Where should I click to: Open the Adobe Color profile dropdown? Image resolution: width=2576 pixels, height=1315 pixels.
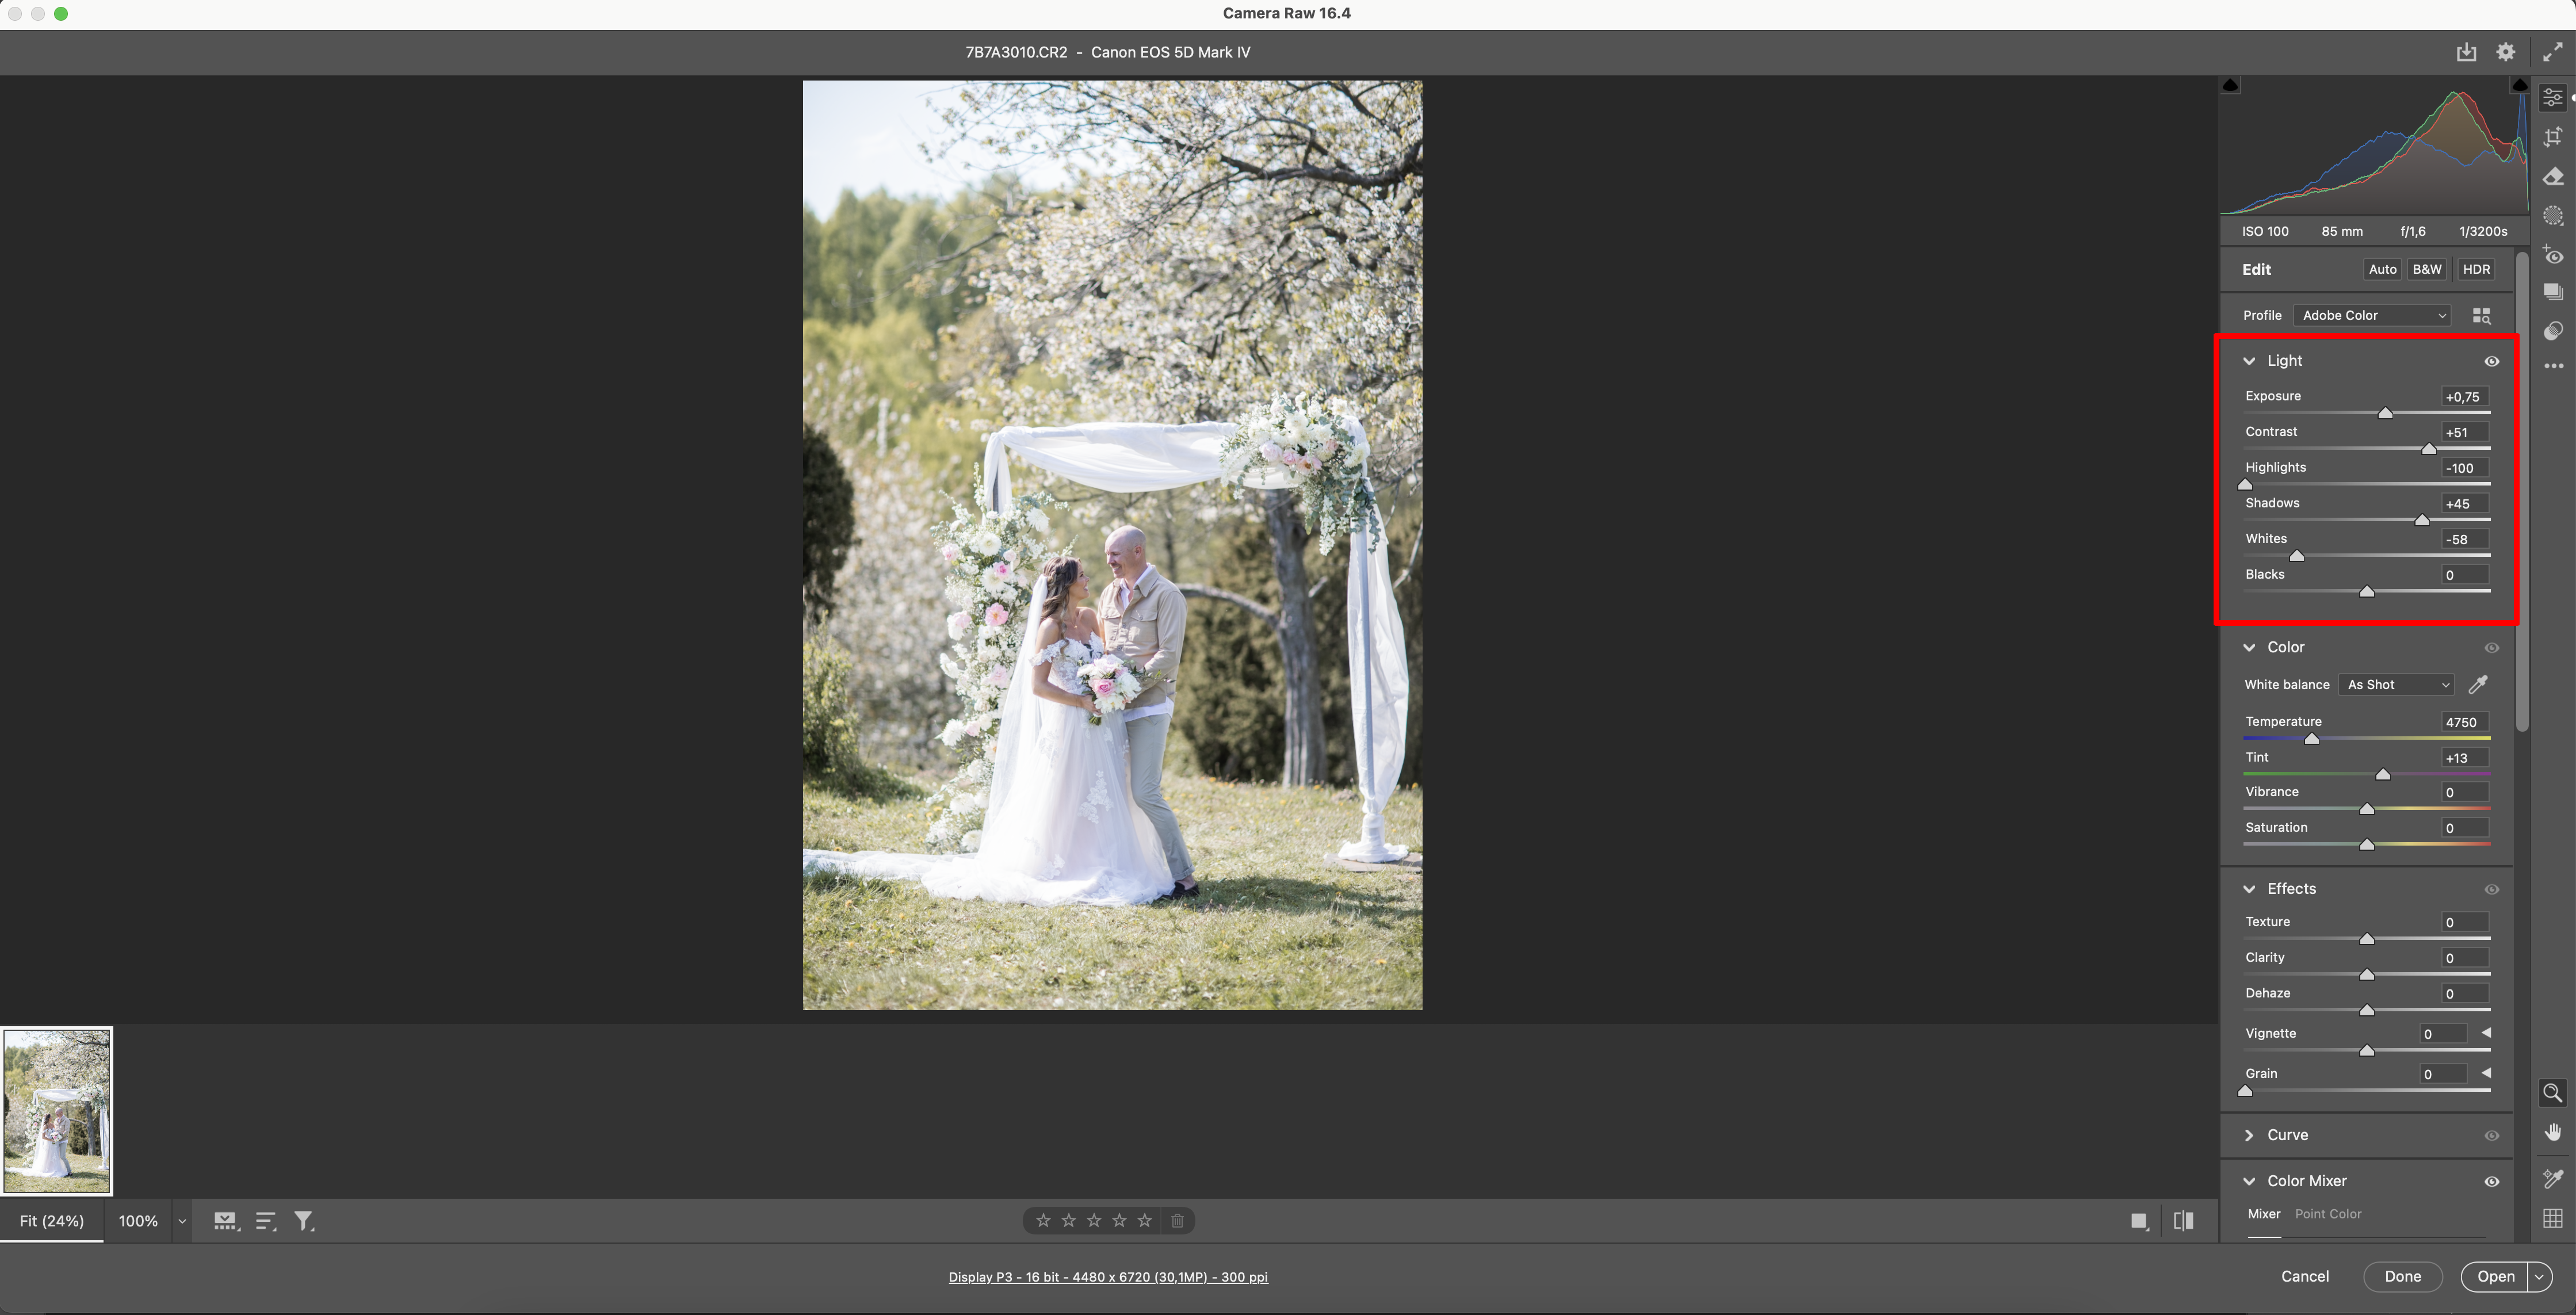click(x=2372, y=316)
